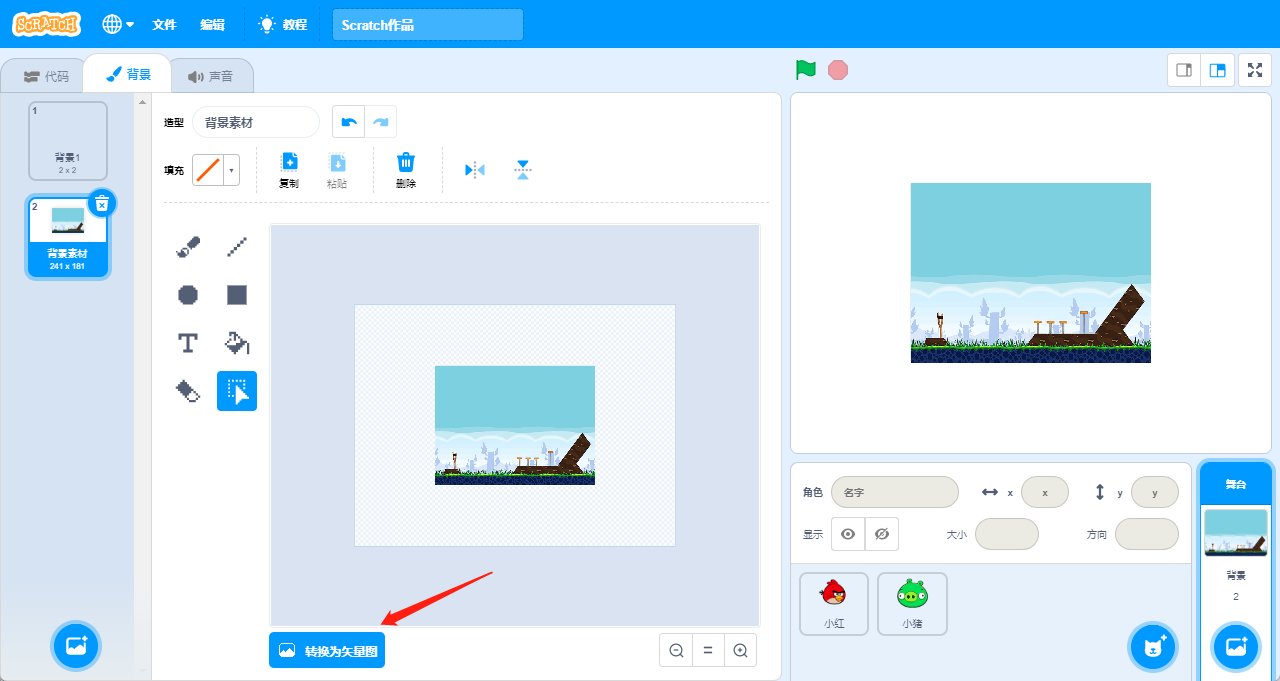
Task: Click the fill color swatch
Action: pyautogui.click(x=208, y=170)
